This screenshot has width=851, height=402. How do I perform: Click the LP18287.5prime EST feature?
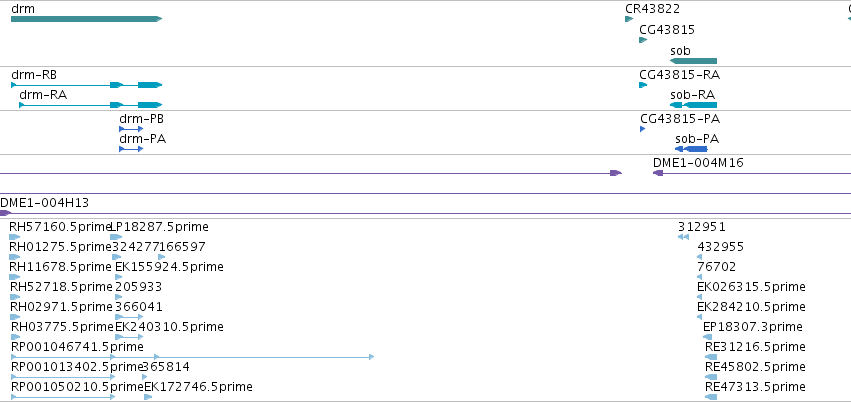[x=115, y=237]
